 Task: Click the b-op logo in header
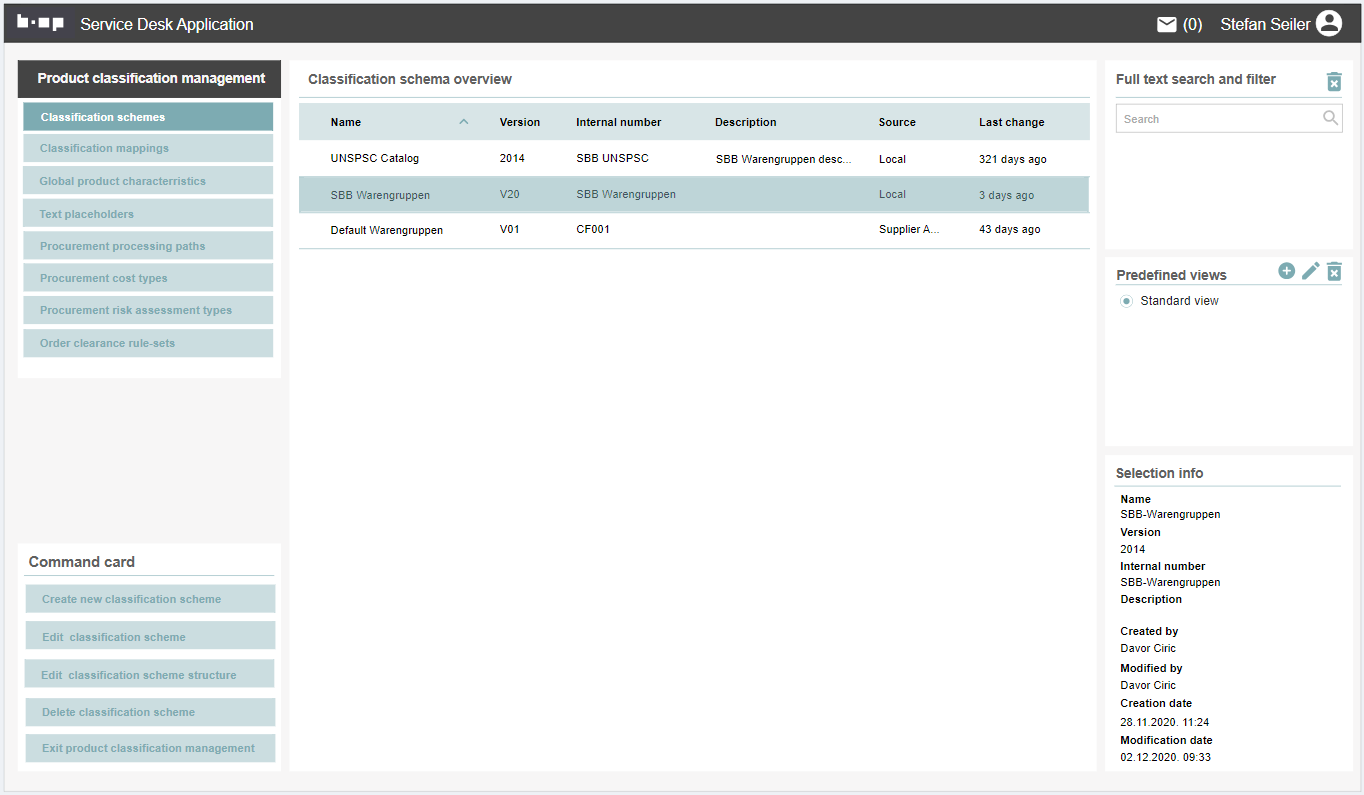(41, 23)
